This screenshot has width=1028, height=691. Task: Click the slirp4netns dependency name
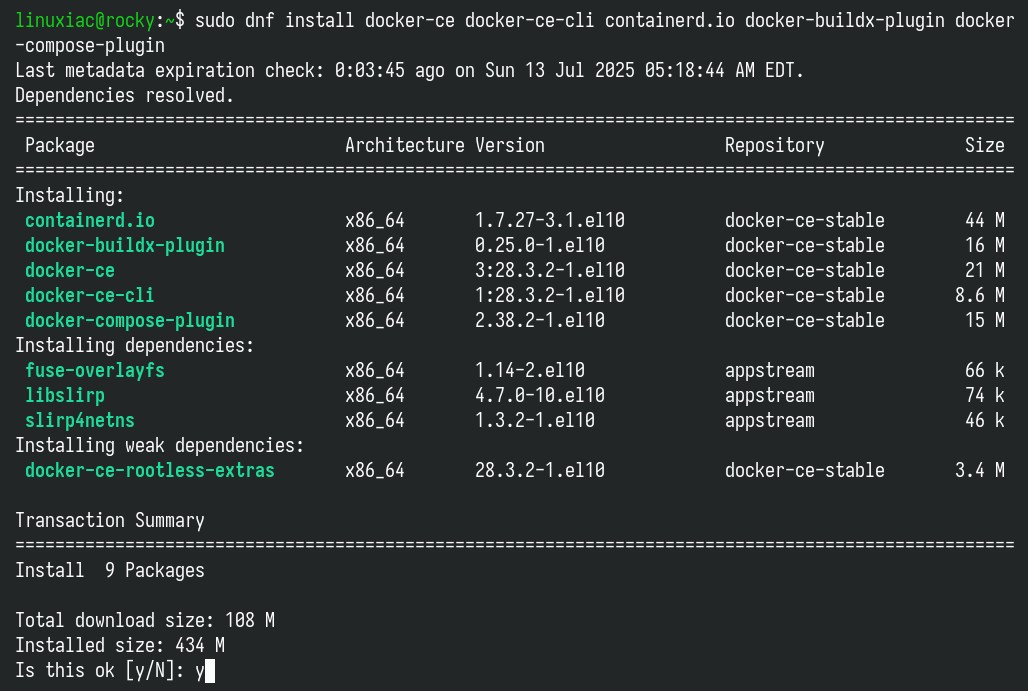click(80, 420)
